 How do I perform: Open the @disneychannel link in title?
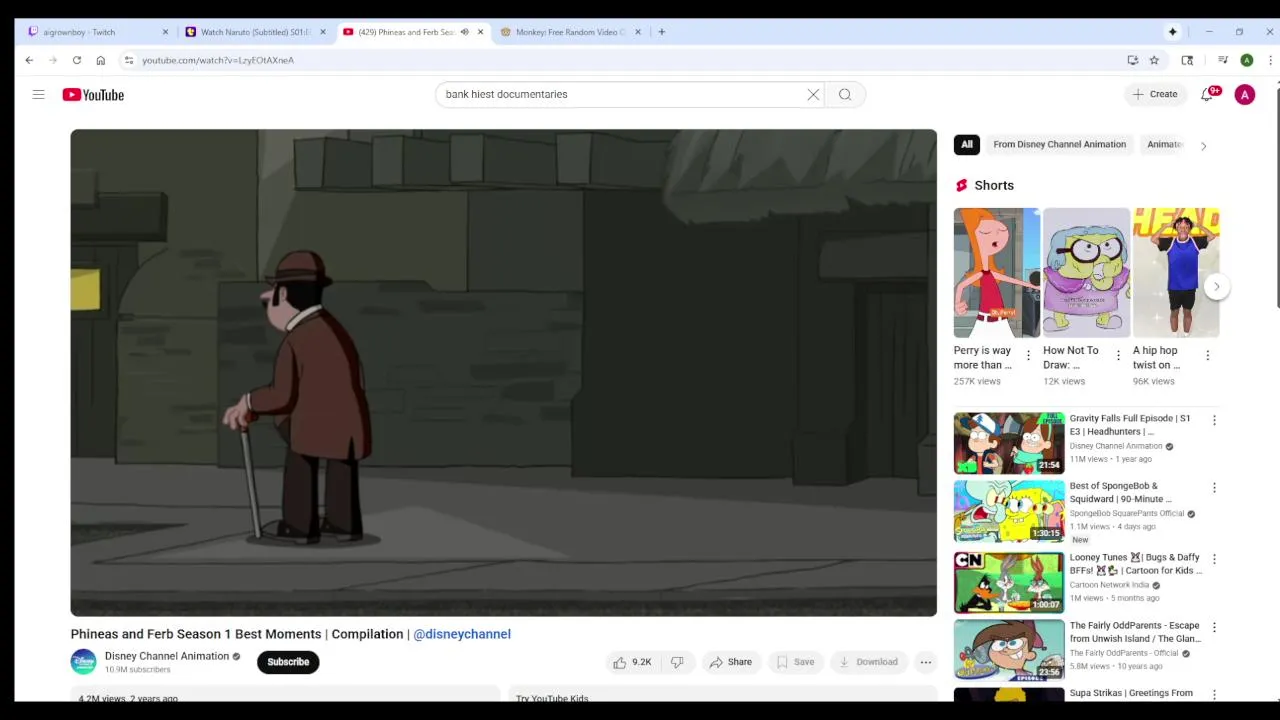click(x=462, y=634)
